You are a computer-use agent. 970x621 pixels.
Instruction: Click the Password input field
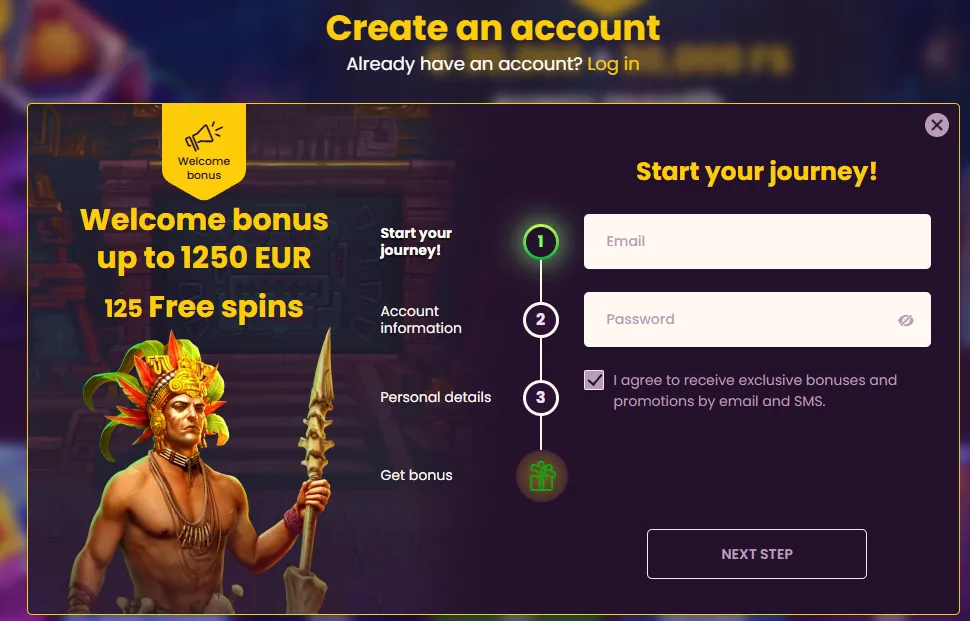757,319
